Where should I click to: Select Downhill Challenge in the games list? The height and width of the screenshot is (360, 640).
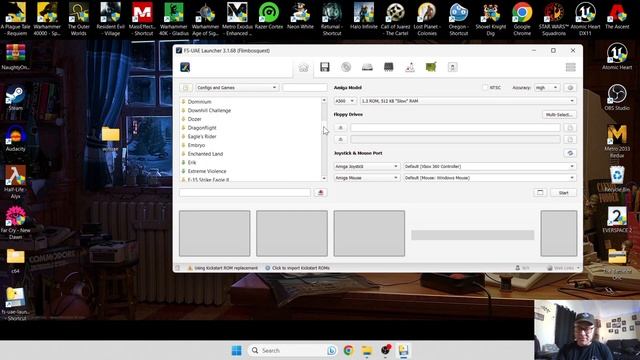[x=209, y=110]
